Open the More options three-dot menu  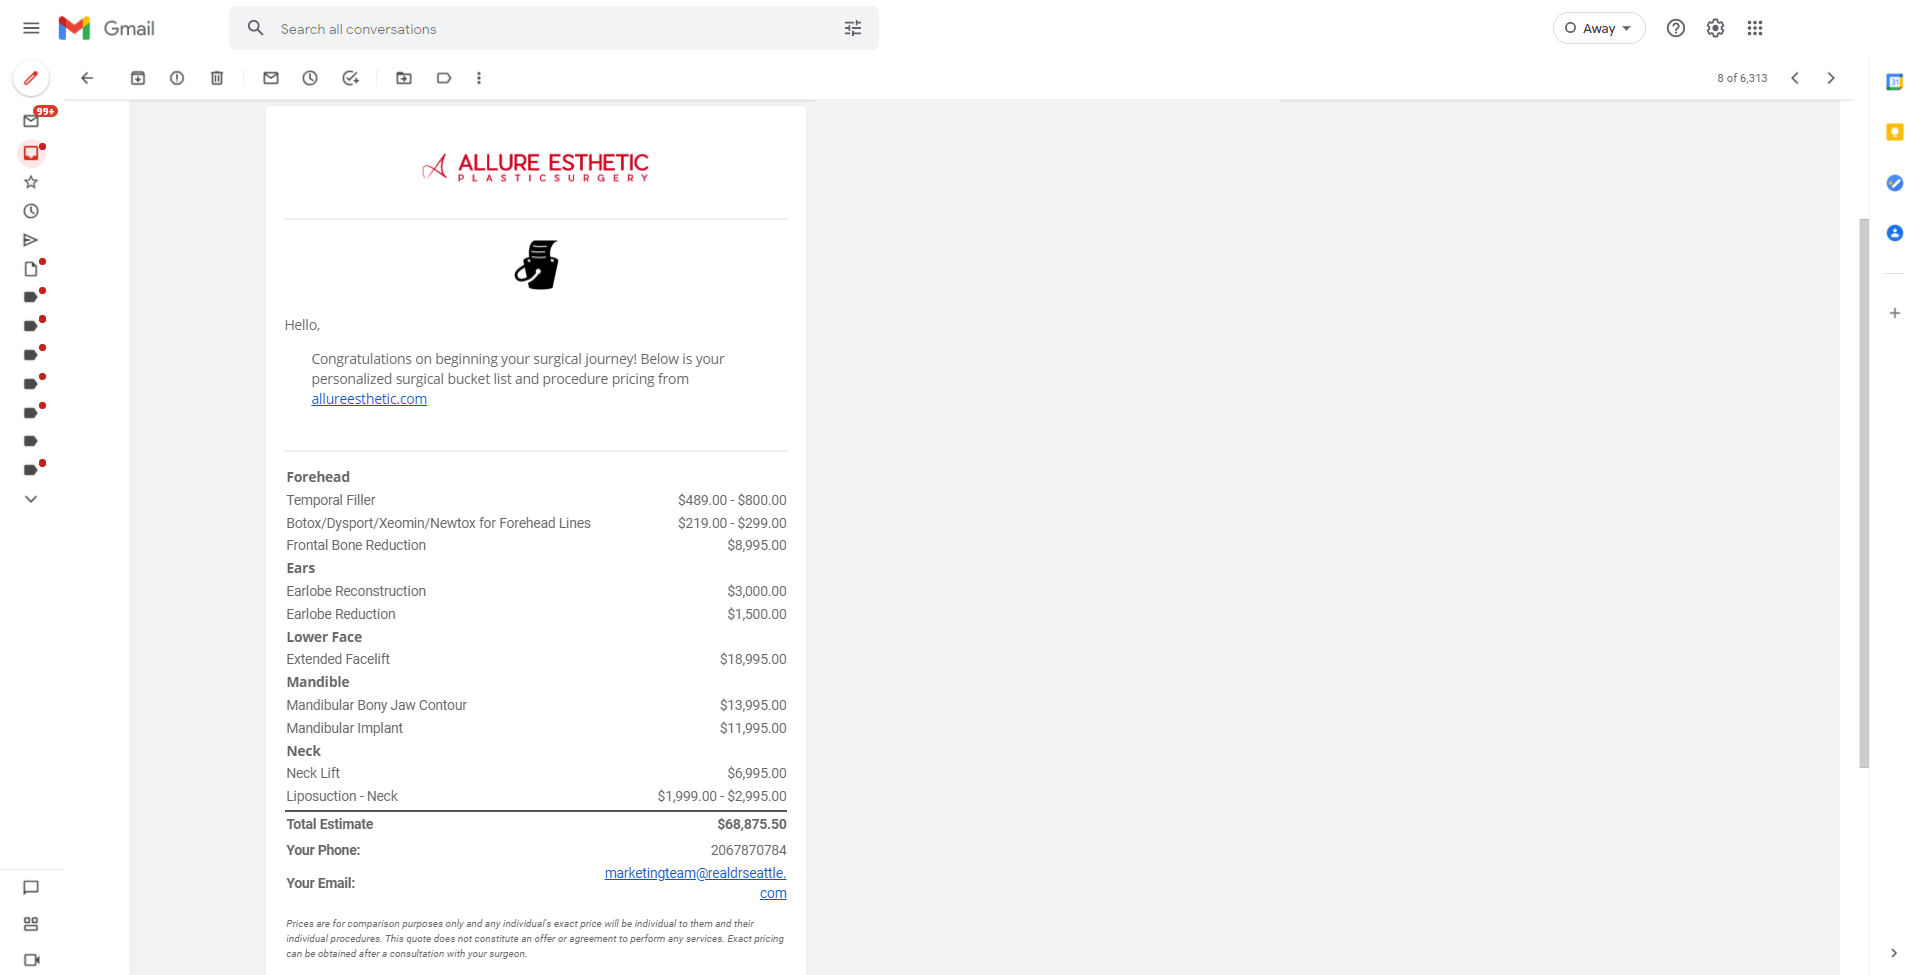[x=479, y=78]
